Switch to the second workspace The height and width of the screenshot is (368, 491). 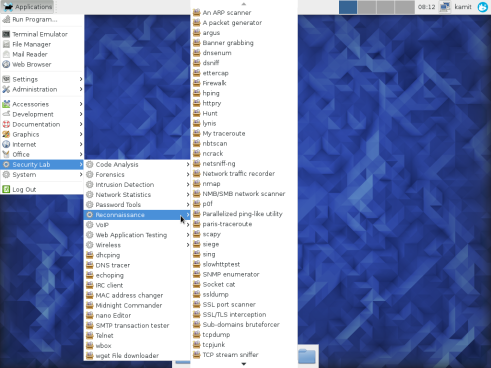[x=367, y=7]
